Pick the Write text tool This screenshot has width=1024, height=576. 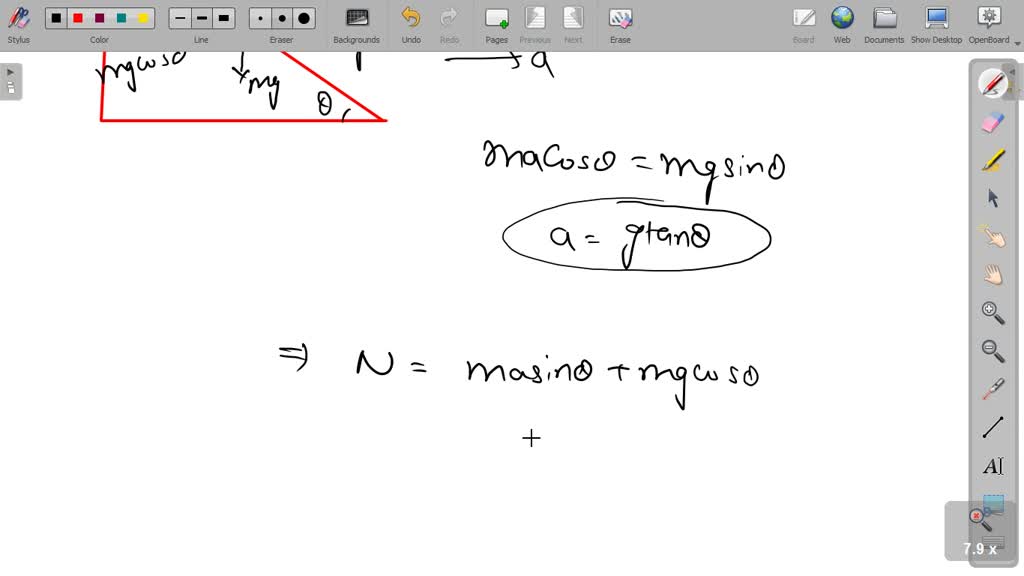point(992,465)
